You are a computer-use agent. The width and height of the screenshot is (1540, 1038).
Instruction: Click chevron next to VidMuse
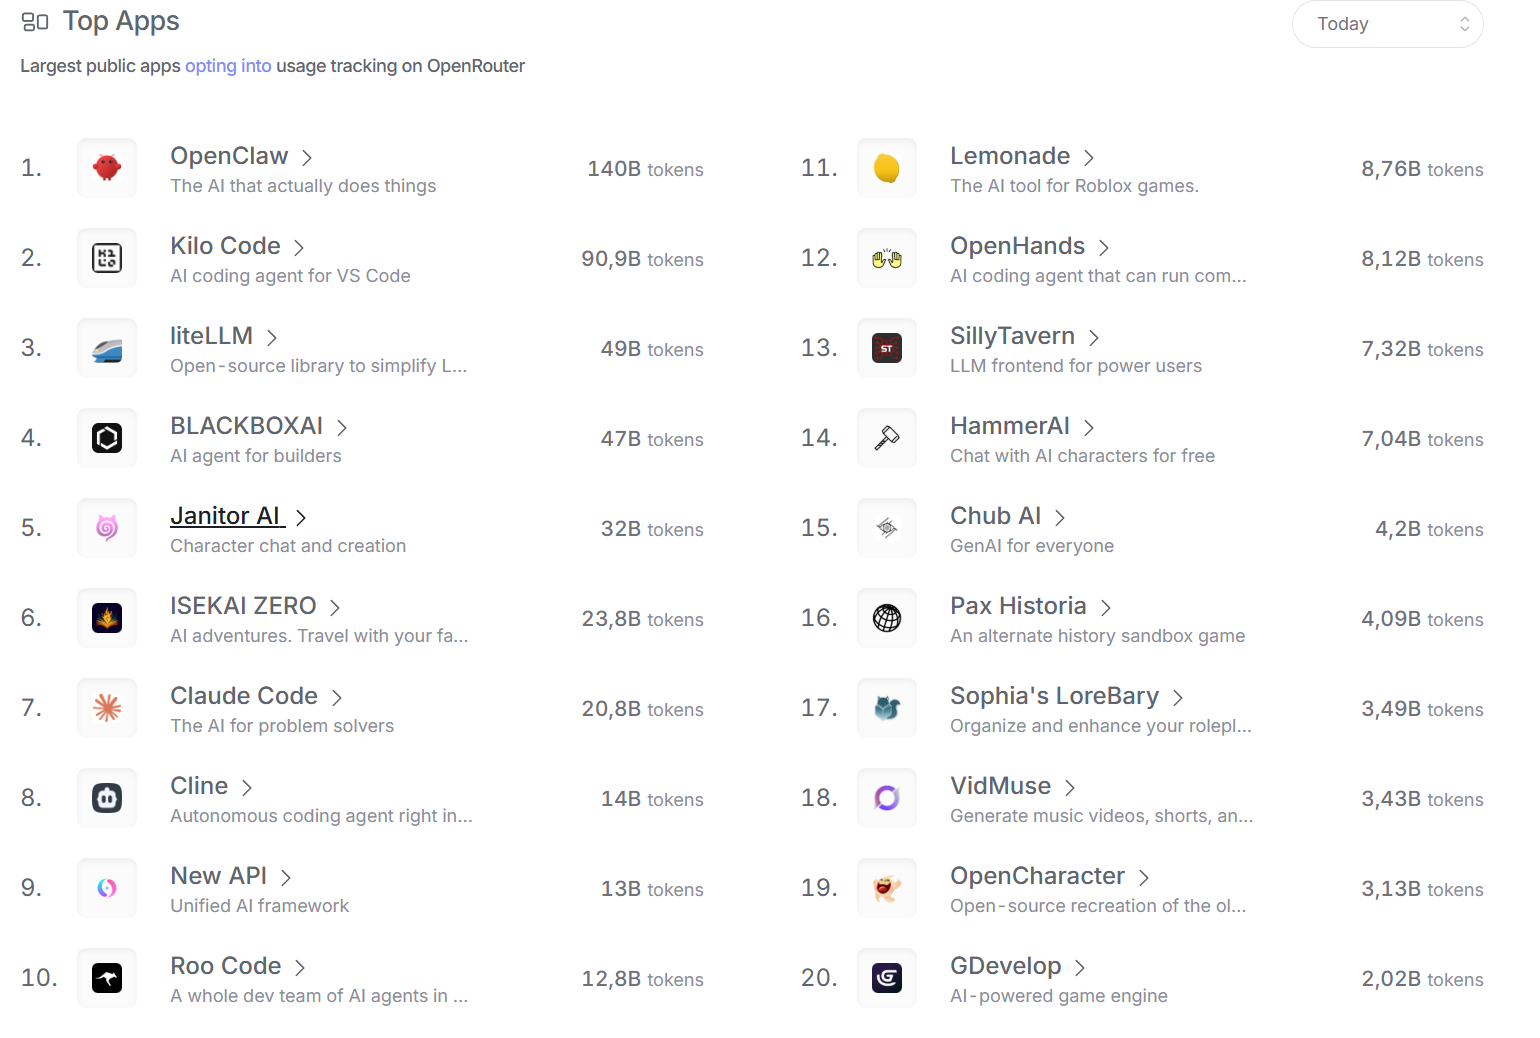tap(1070, 788)
